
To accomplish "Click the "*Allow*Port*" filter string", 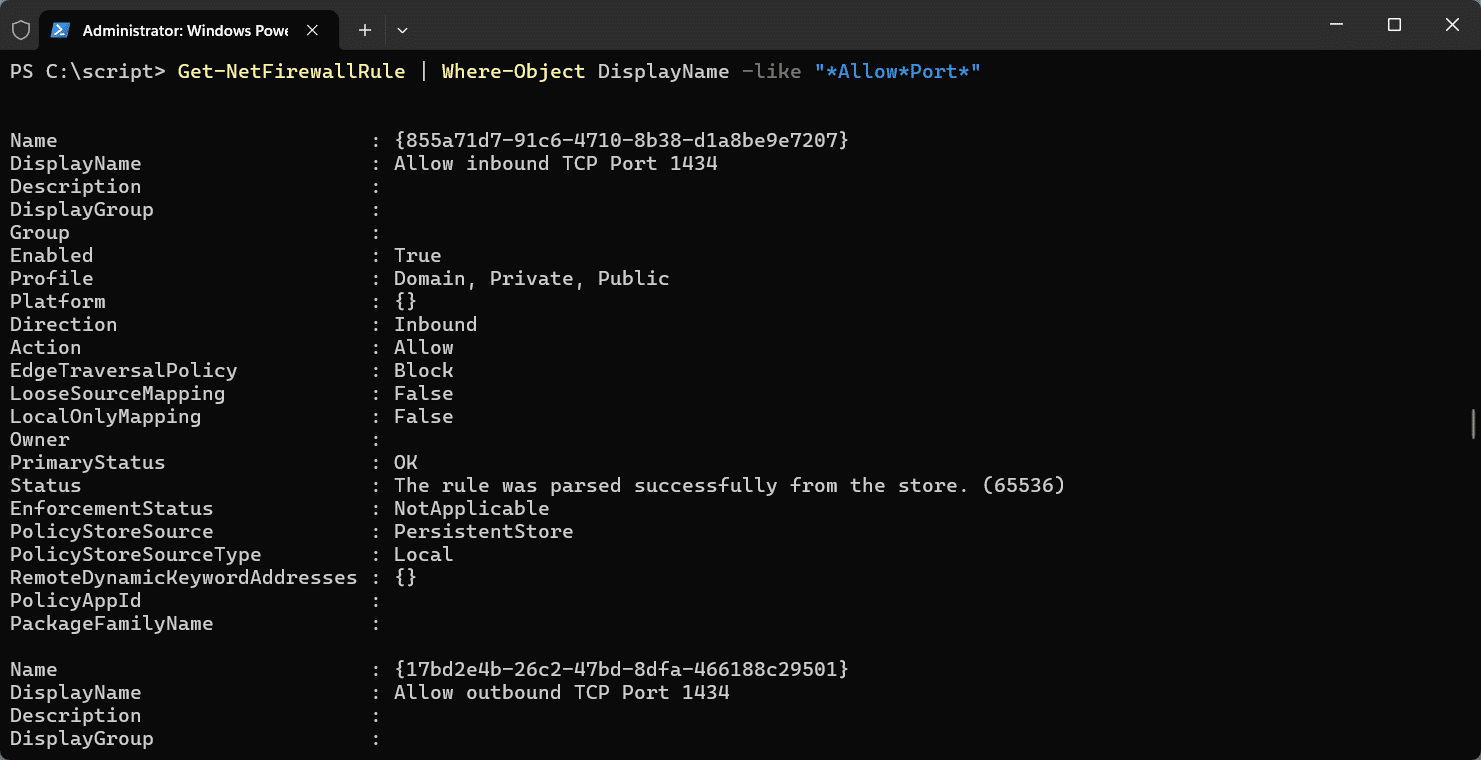I will point(895,71).
